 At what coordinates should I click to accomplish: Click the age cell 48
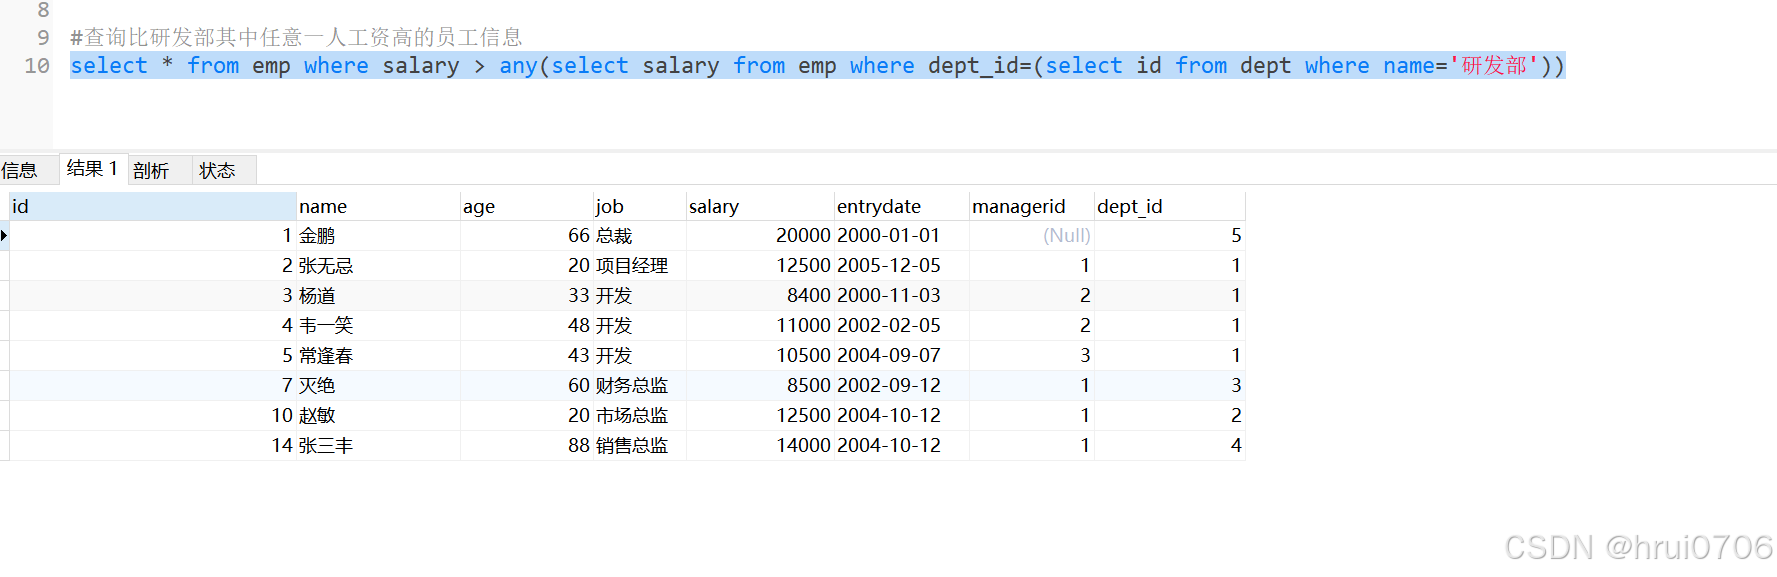coord(527,326)
